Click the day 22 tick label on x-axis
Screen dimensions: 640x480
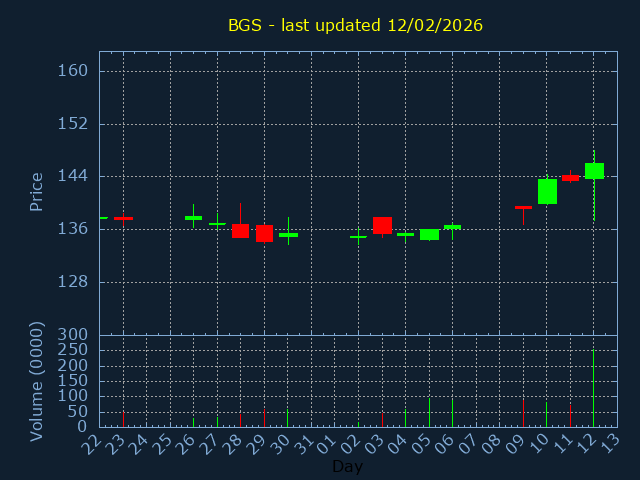pyautogui.click(x=92, y=442)
